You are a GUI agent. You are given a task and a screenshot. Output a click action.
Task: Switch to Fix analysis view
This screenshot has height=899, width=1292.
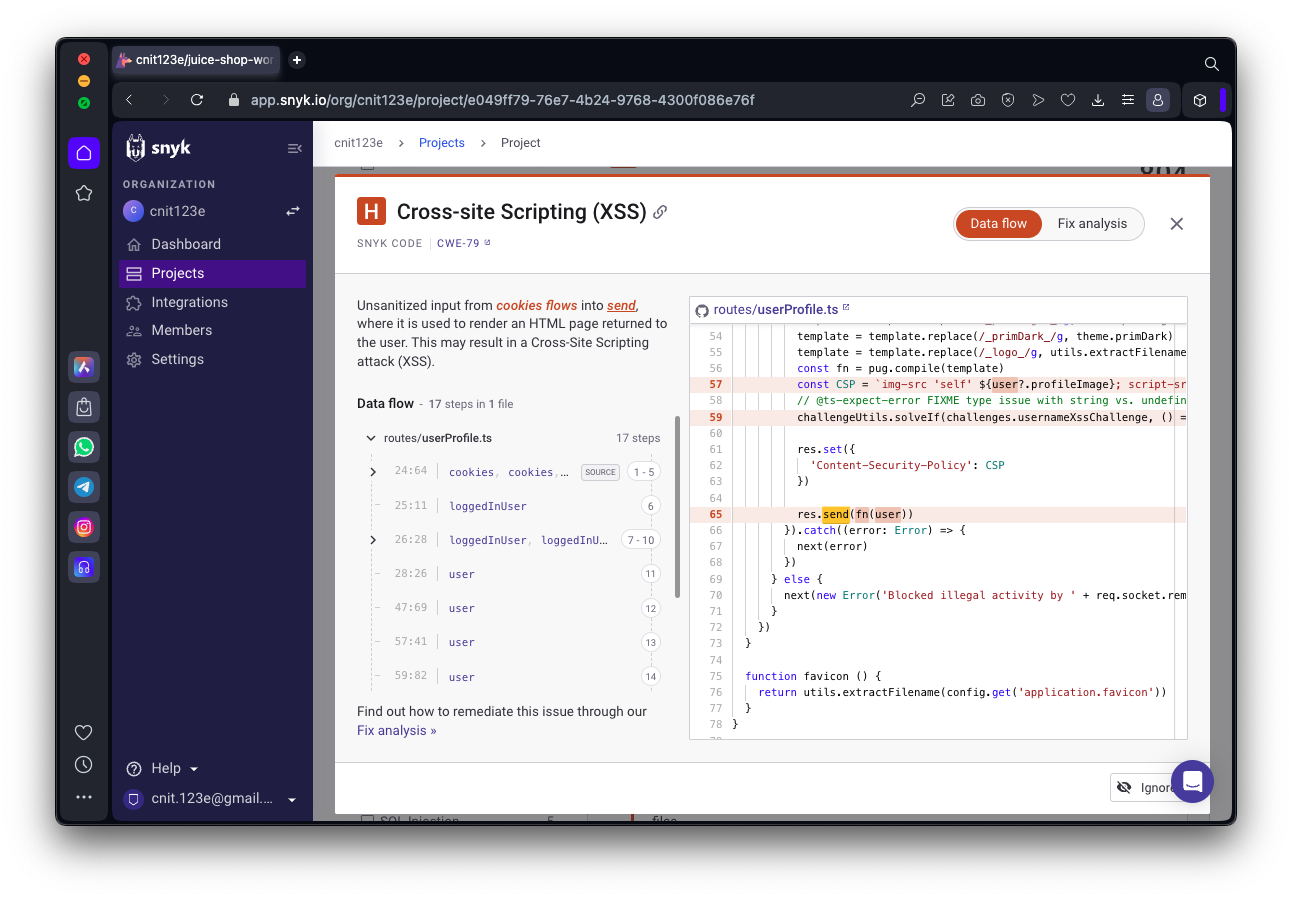click(x=1092, y=224)
